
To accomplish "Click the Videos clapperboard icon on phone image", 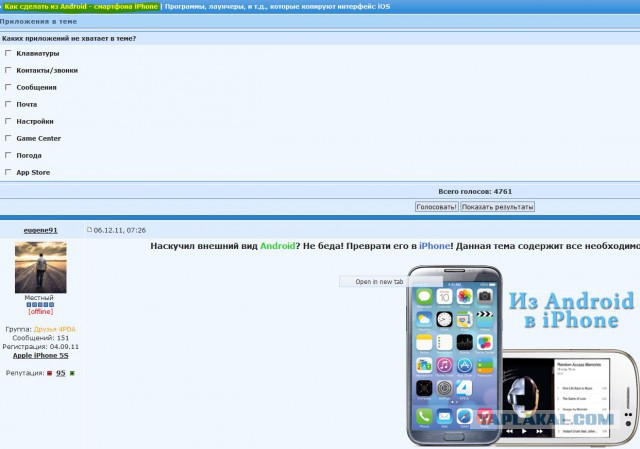I will [484, 320].
